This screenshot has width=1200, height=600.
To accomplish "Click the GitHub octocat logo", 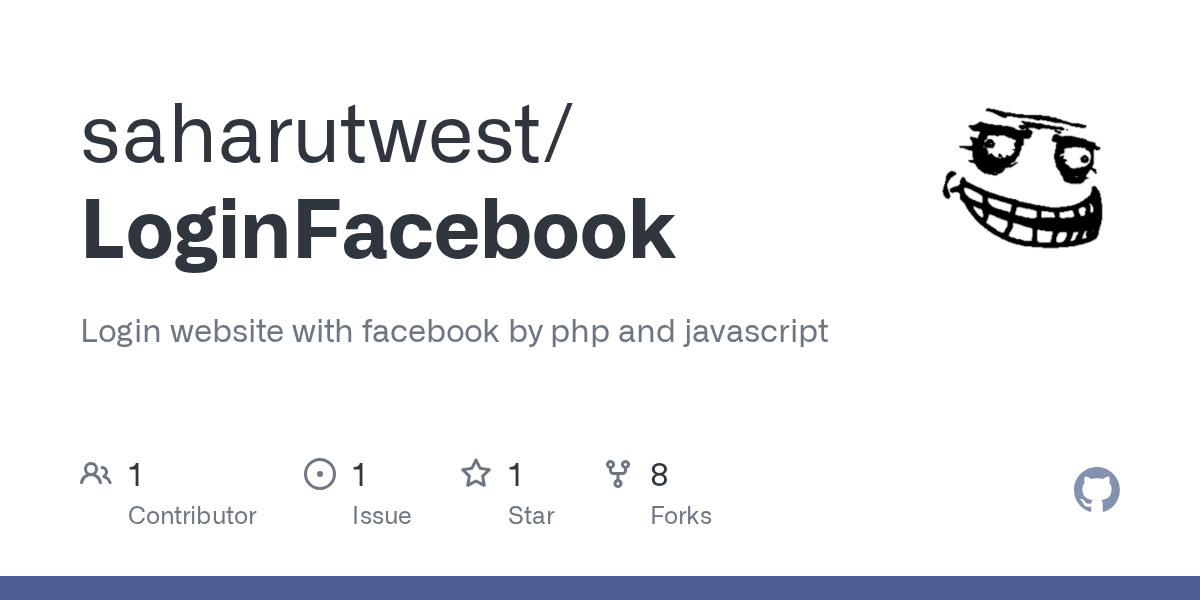I will click(x=1096, y=490).
